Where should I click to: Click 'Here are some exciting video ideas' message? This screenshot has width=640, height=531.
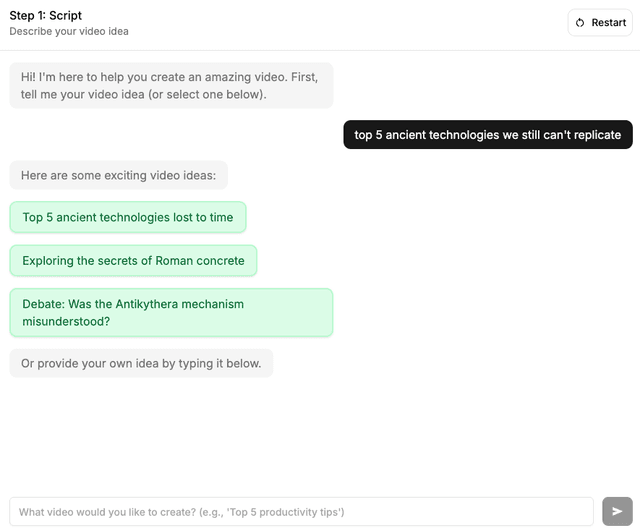(118, 175)
